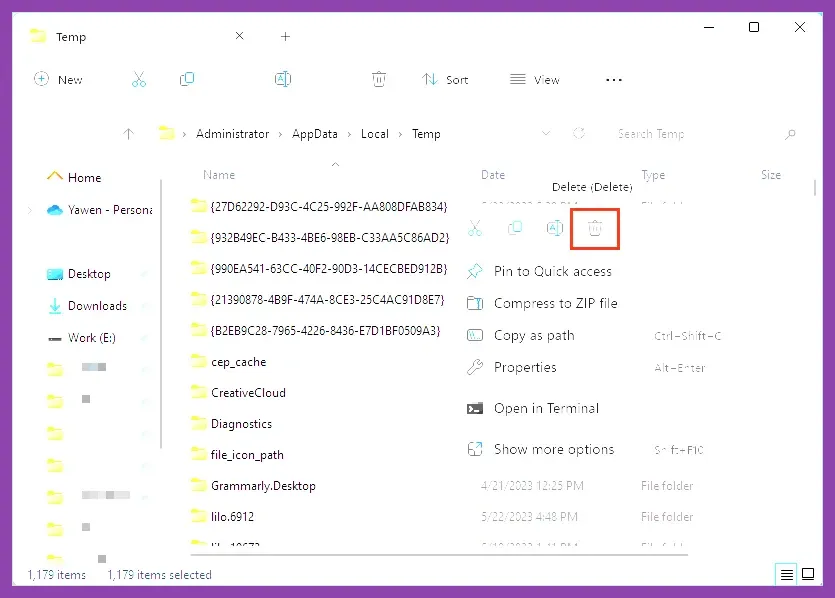Select the lilo.6912 folder
The image size is (835, 598).
223,517
